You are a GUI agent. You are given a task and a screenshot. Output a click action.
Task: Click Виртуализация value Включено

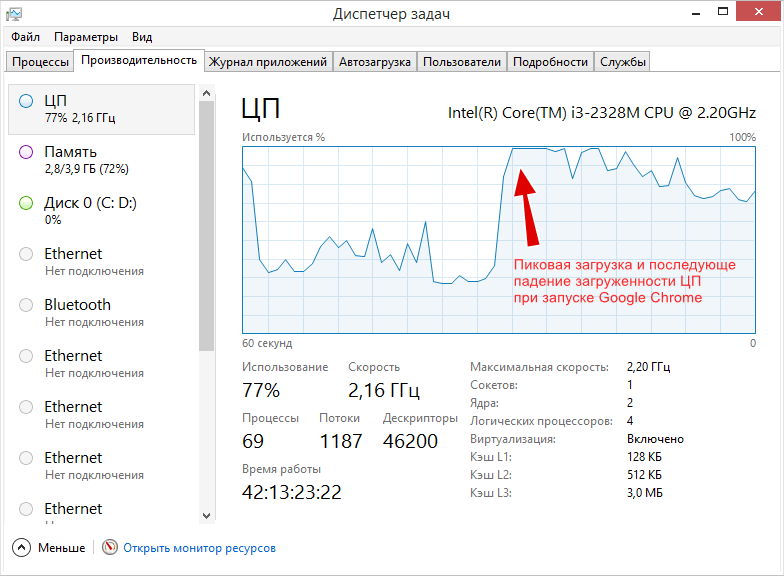pos(655,439)
